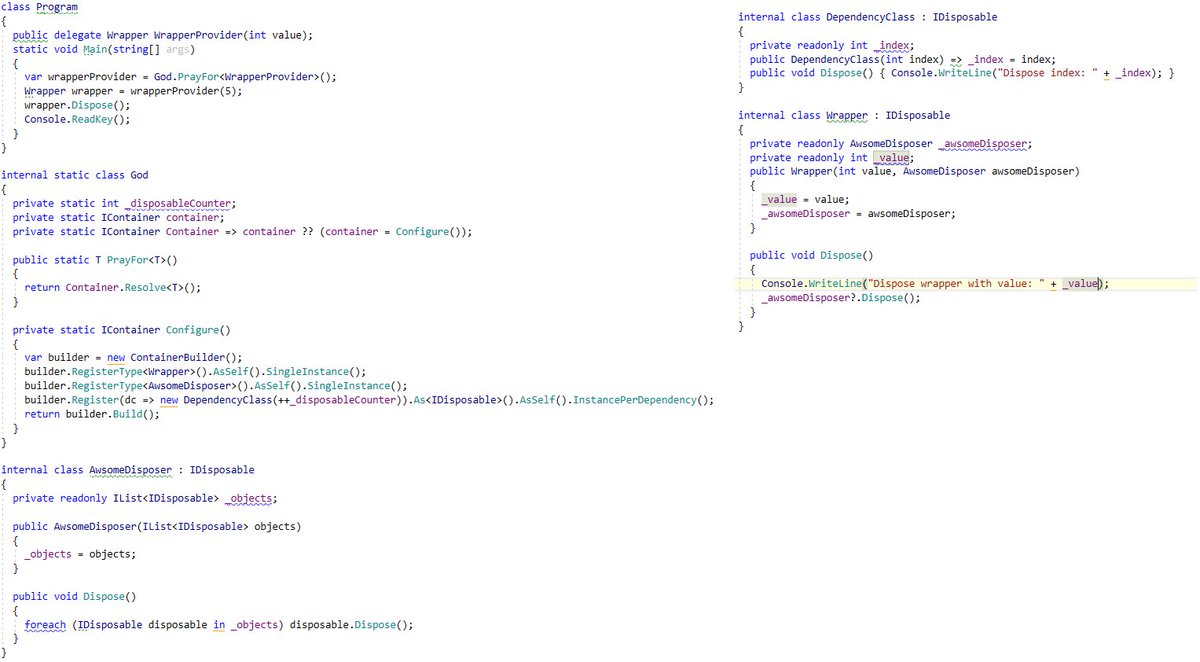
Task: Click the 'private readonly int _value;' line
Action: 832,157
